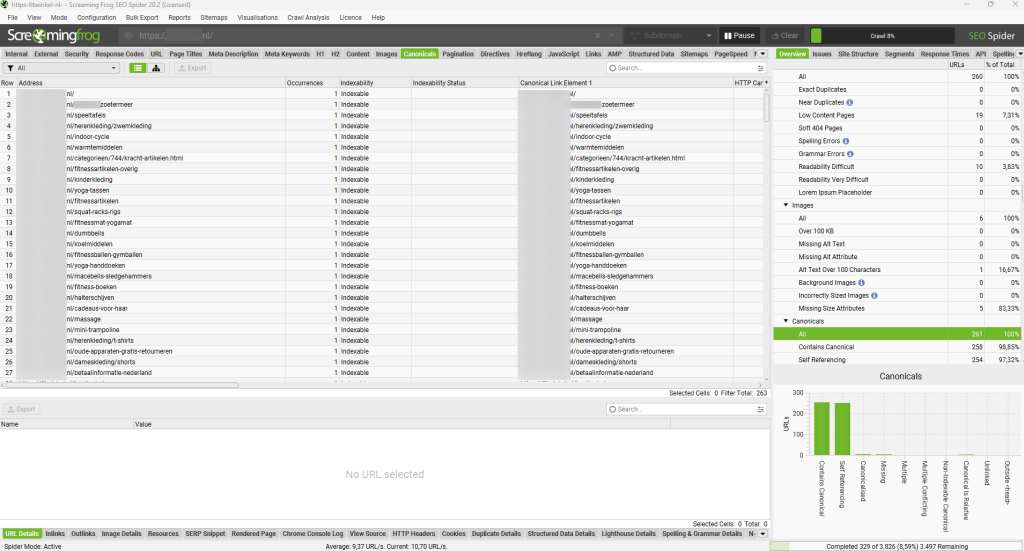This screenshot has height=551, width=1024.
Task: Click the Clear crawl button
Action: [784, 35]
